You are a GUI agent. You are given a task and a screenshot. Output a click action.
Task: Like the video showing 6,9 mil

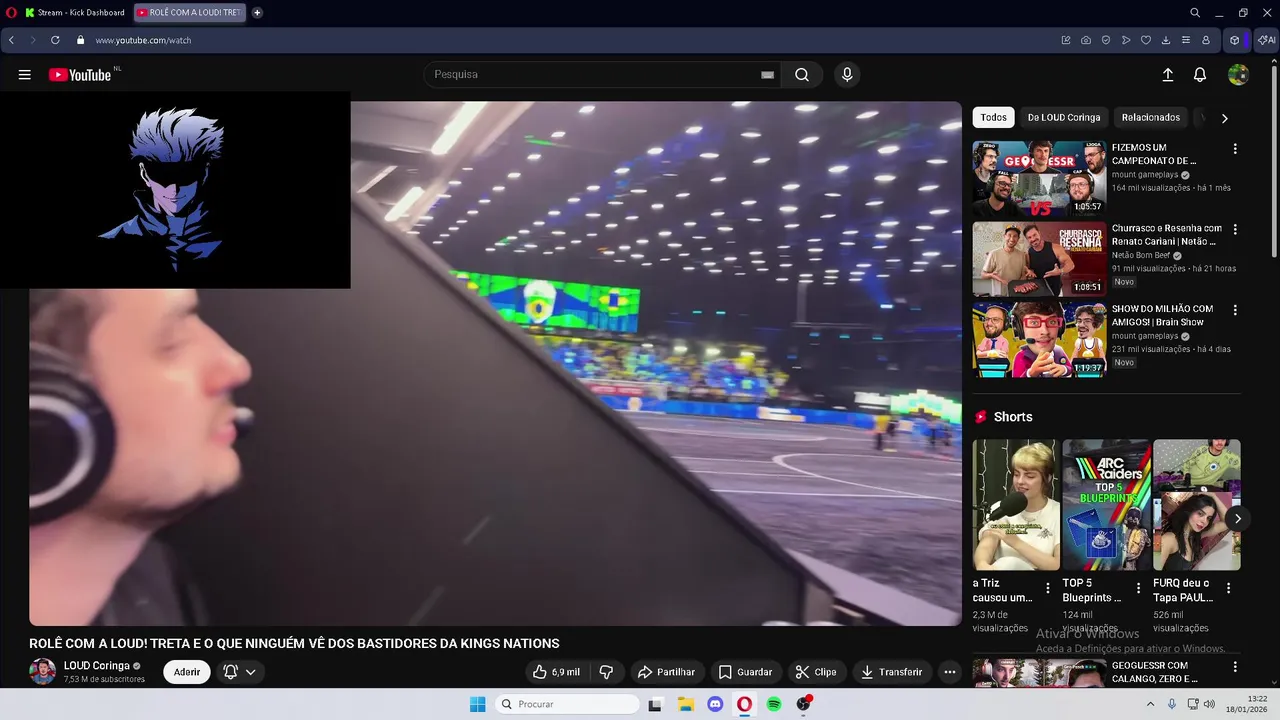point(556,672)
